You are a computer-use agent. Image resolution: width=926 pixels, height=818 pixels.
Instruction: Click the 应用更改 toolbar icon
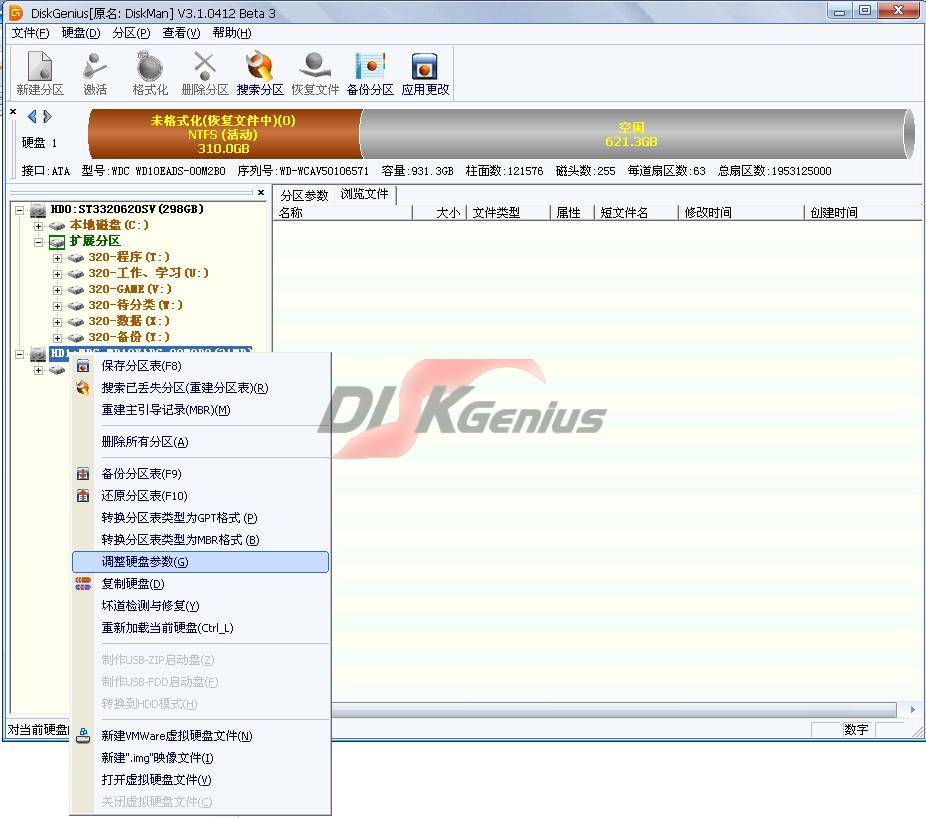(425, 66)
